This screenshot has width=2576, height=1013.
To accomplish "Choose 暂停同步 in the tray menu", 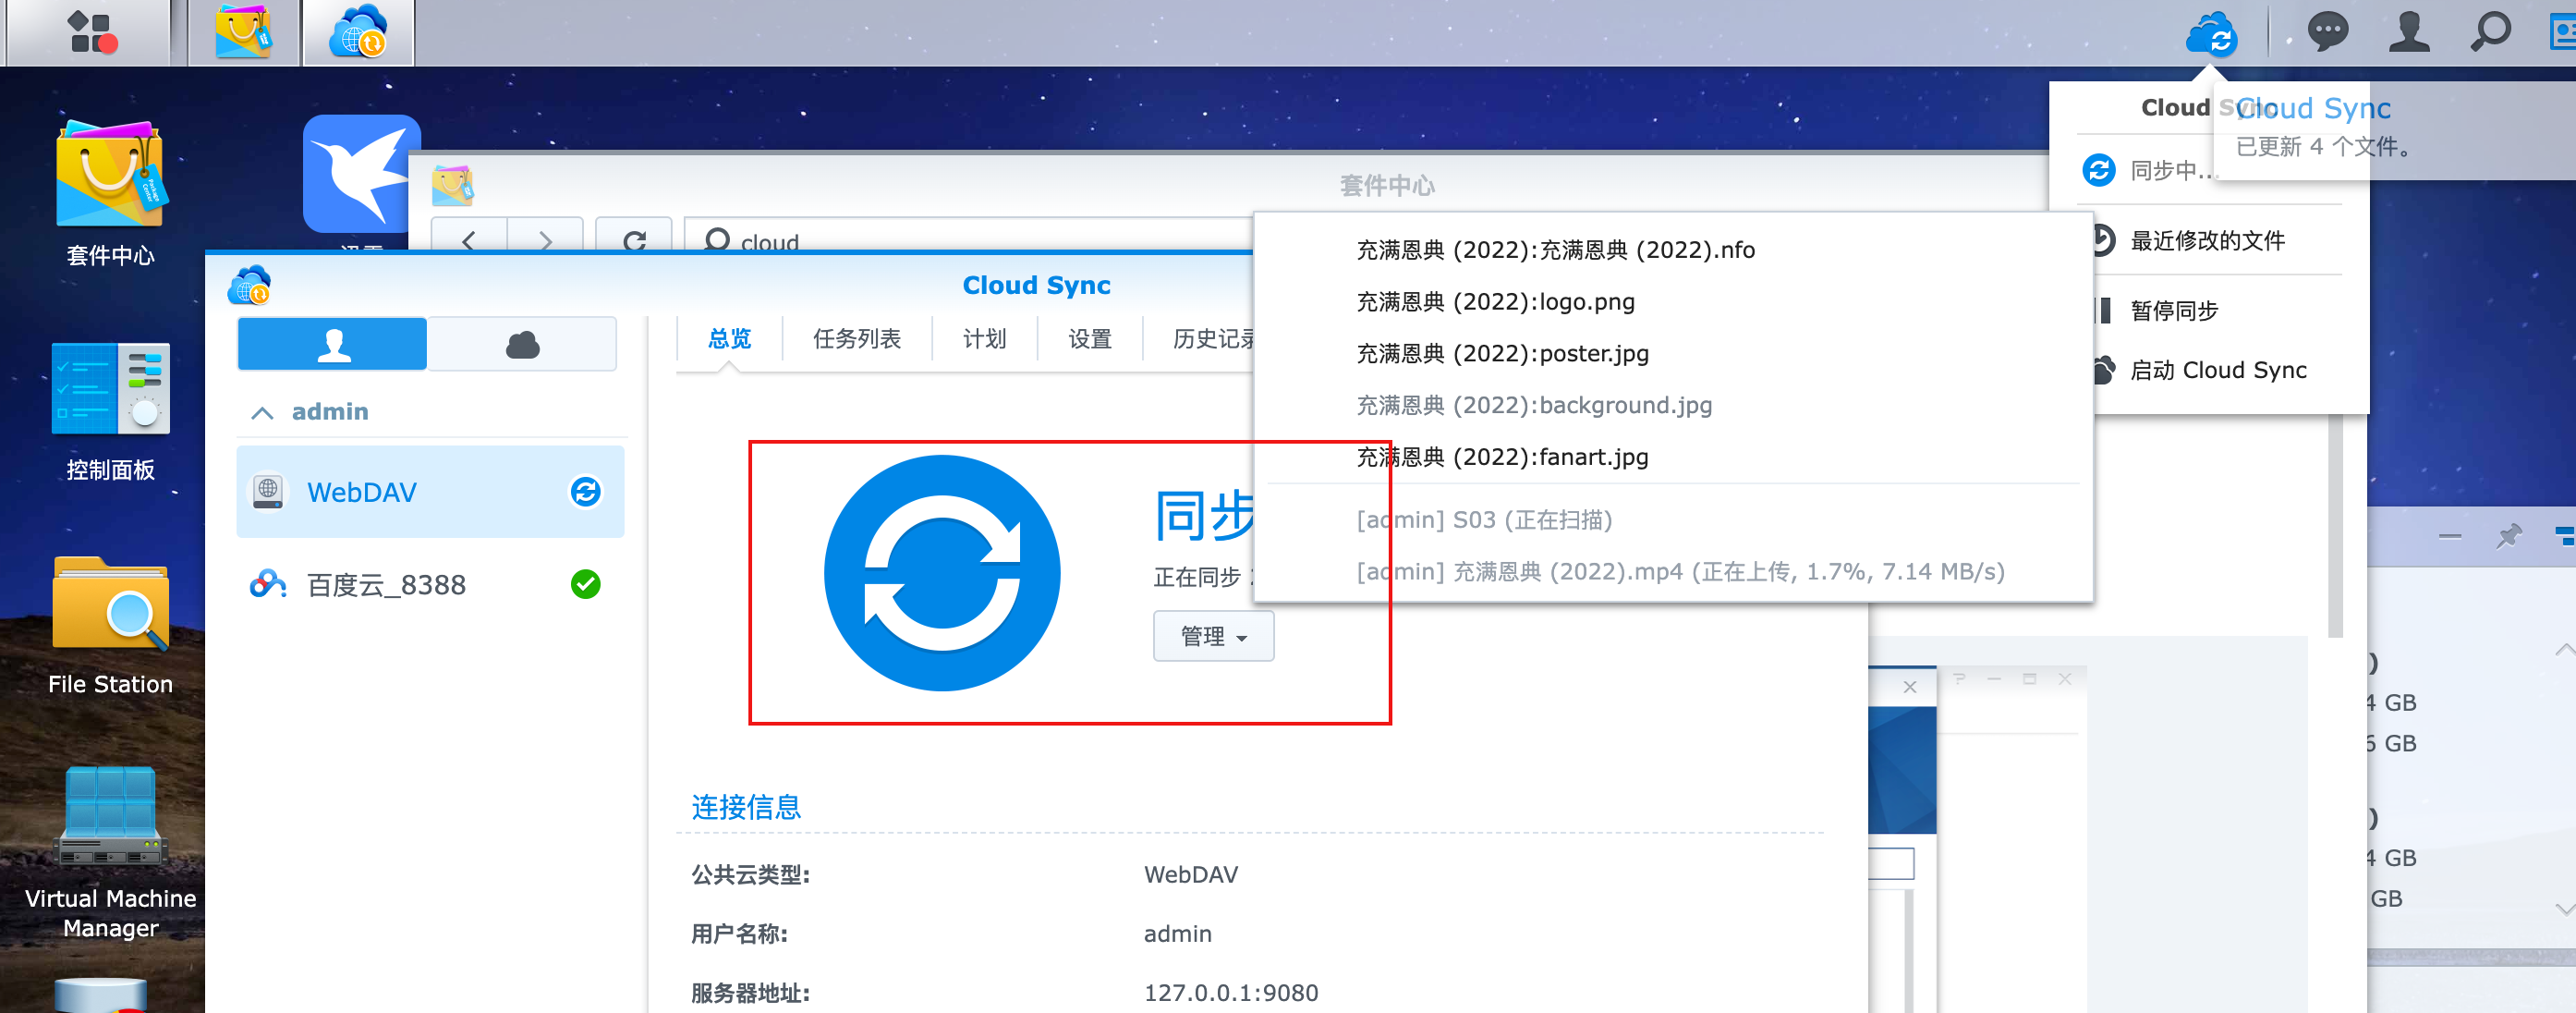I will tap(2174, 311).
